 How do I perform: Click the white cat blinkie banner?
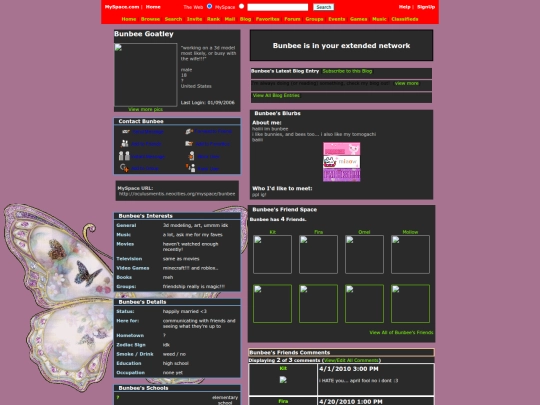tap(342, 162)
